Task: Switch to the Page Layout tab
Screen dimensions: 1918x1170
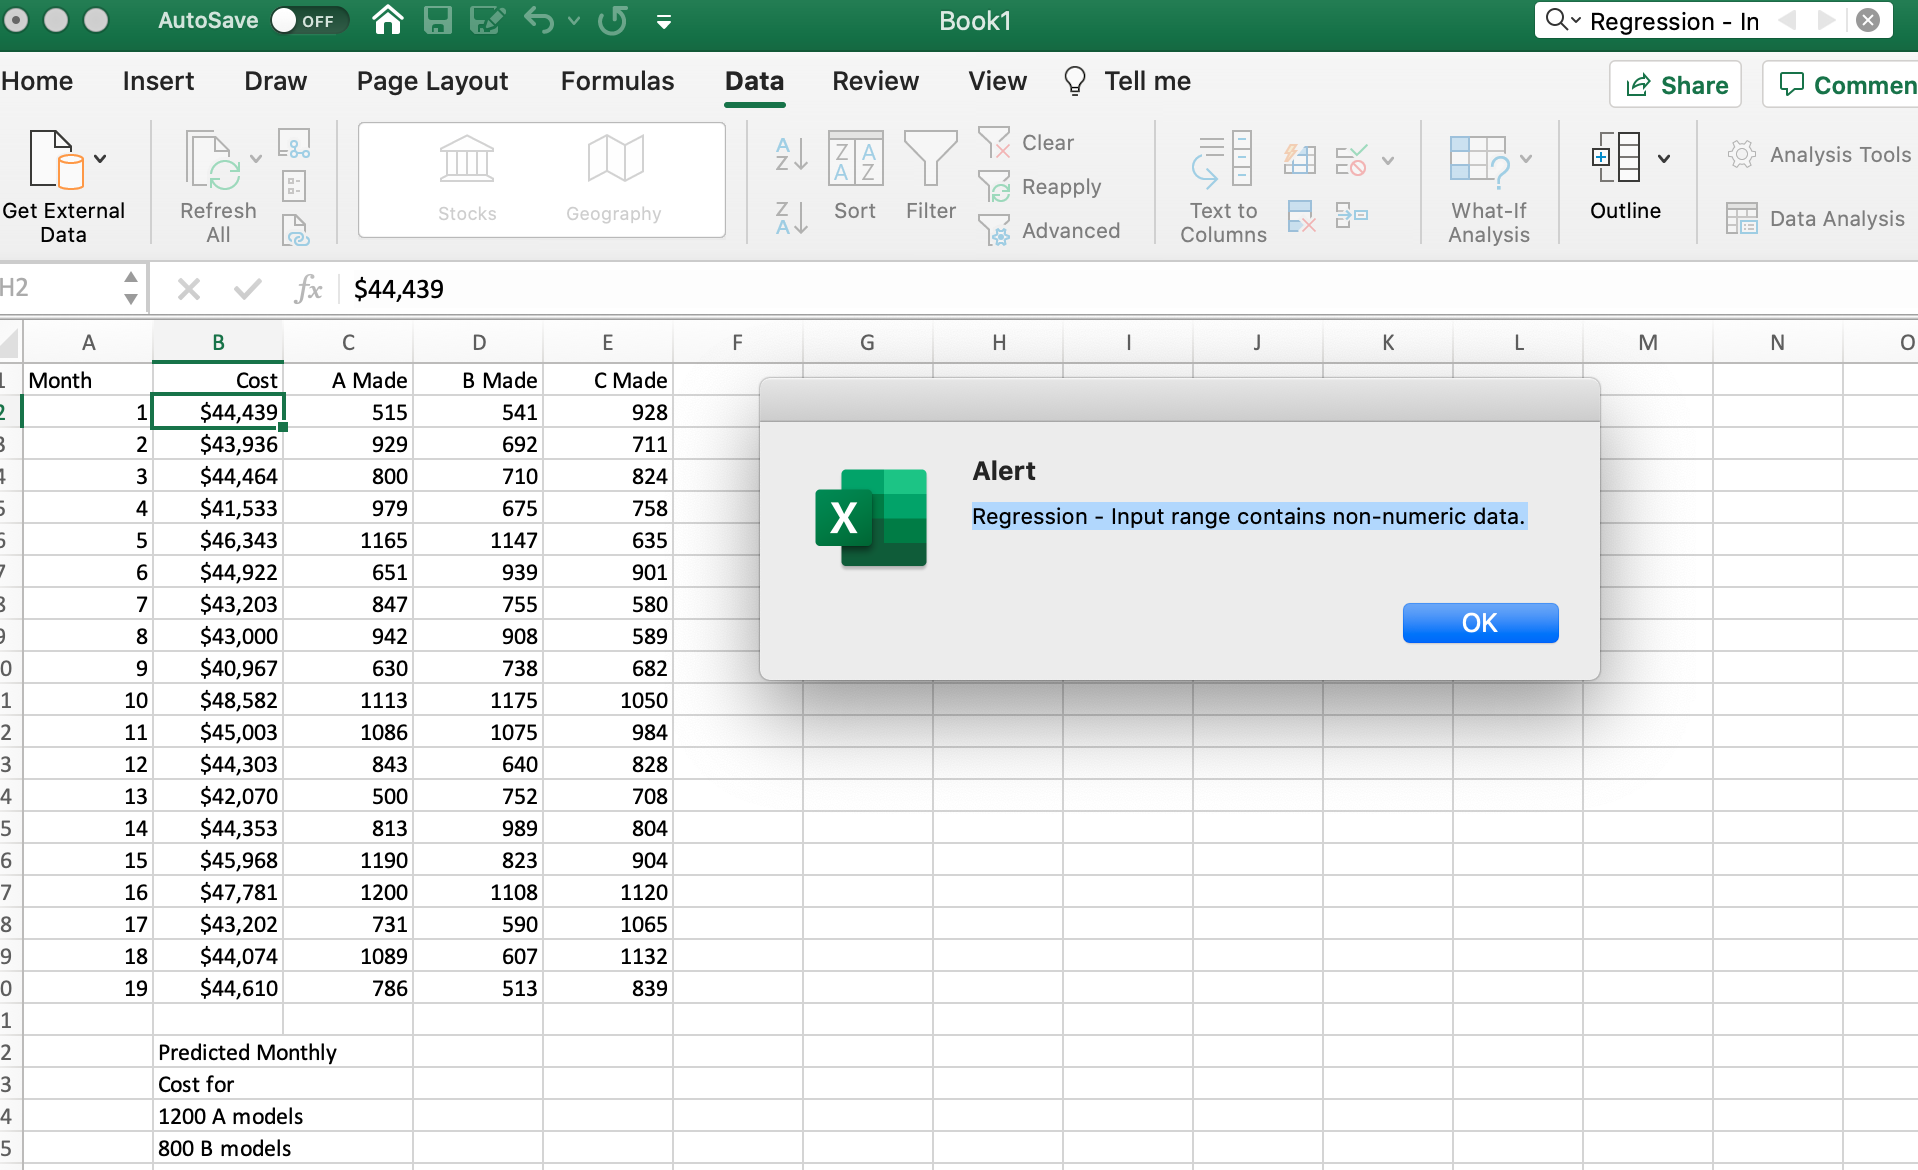Action: pos(432,81)
